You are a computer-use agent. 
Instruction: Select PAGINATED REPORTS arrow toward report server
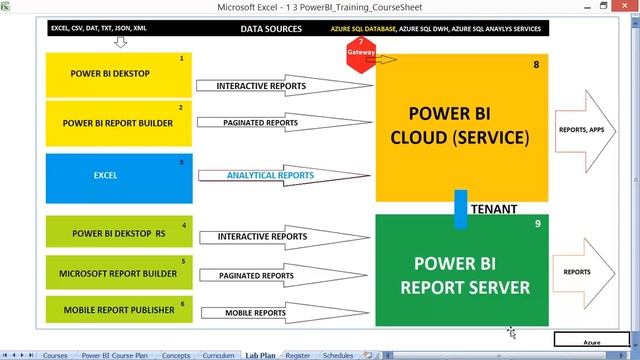click(283, 275)
